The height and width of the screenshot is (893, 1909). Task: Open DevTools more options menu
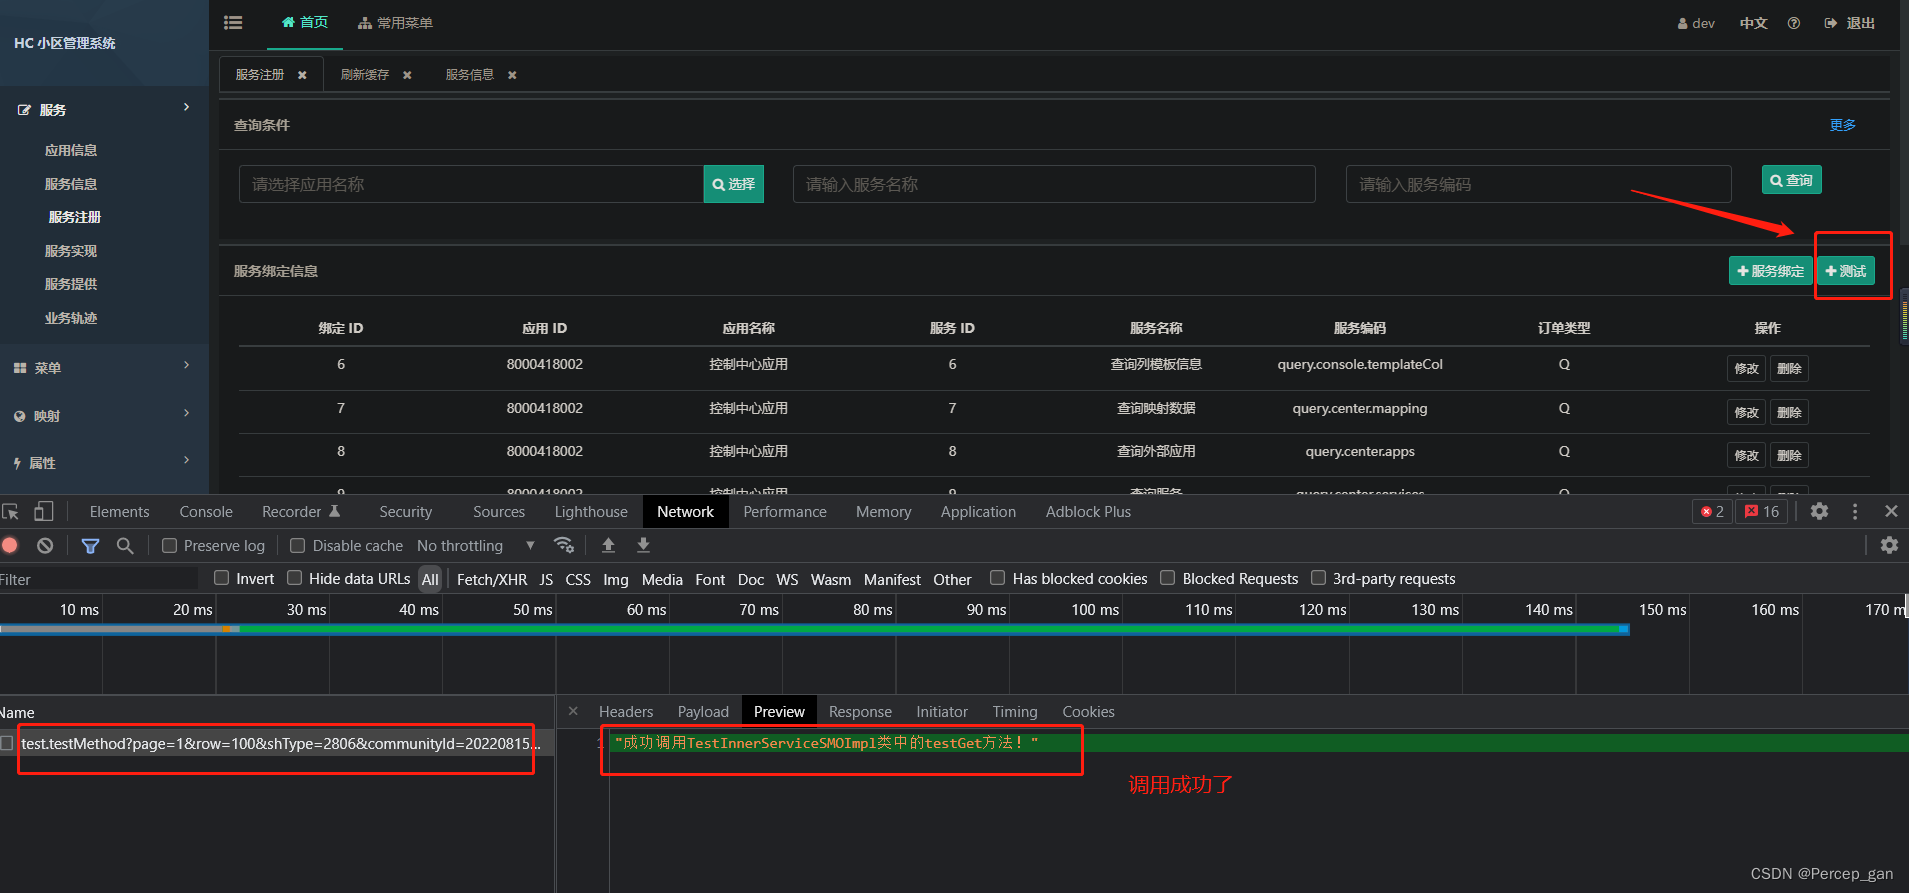1855,511
